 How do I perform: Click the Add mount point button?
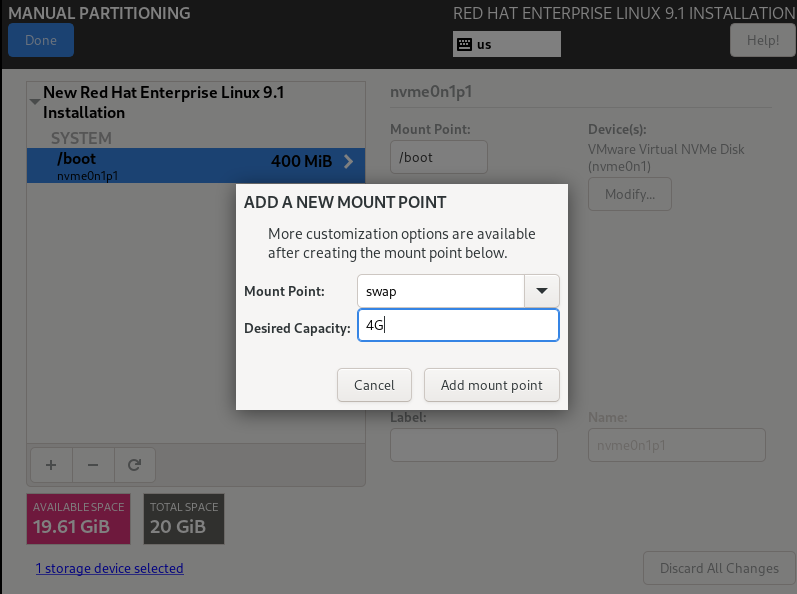[x=492, y=385]
